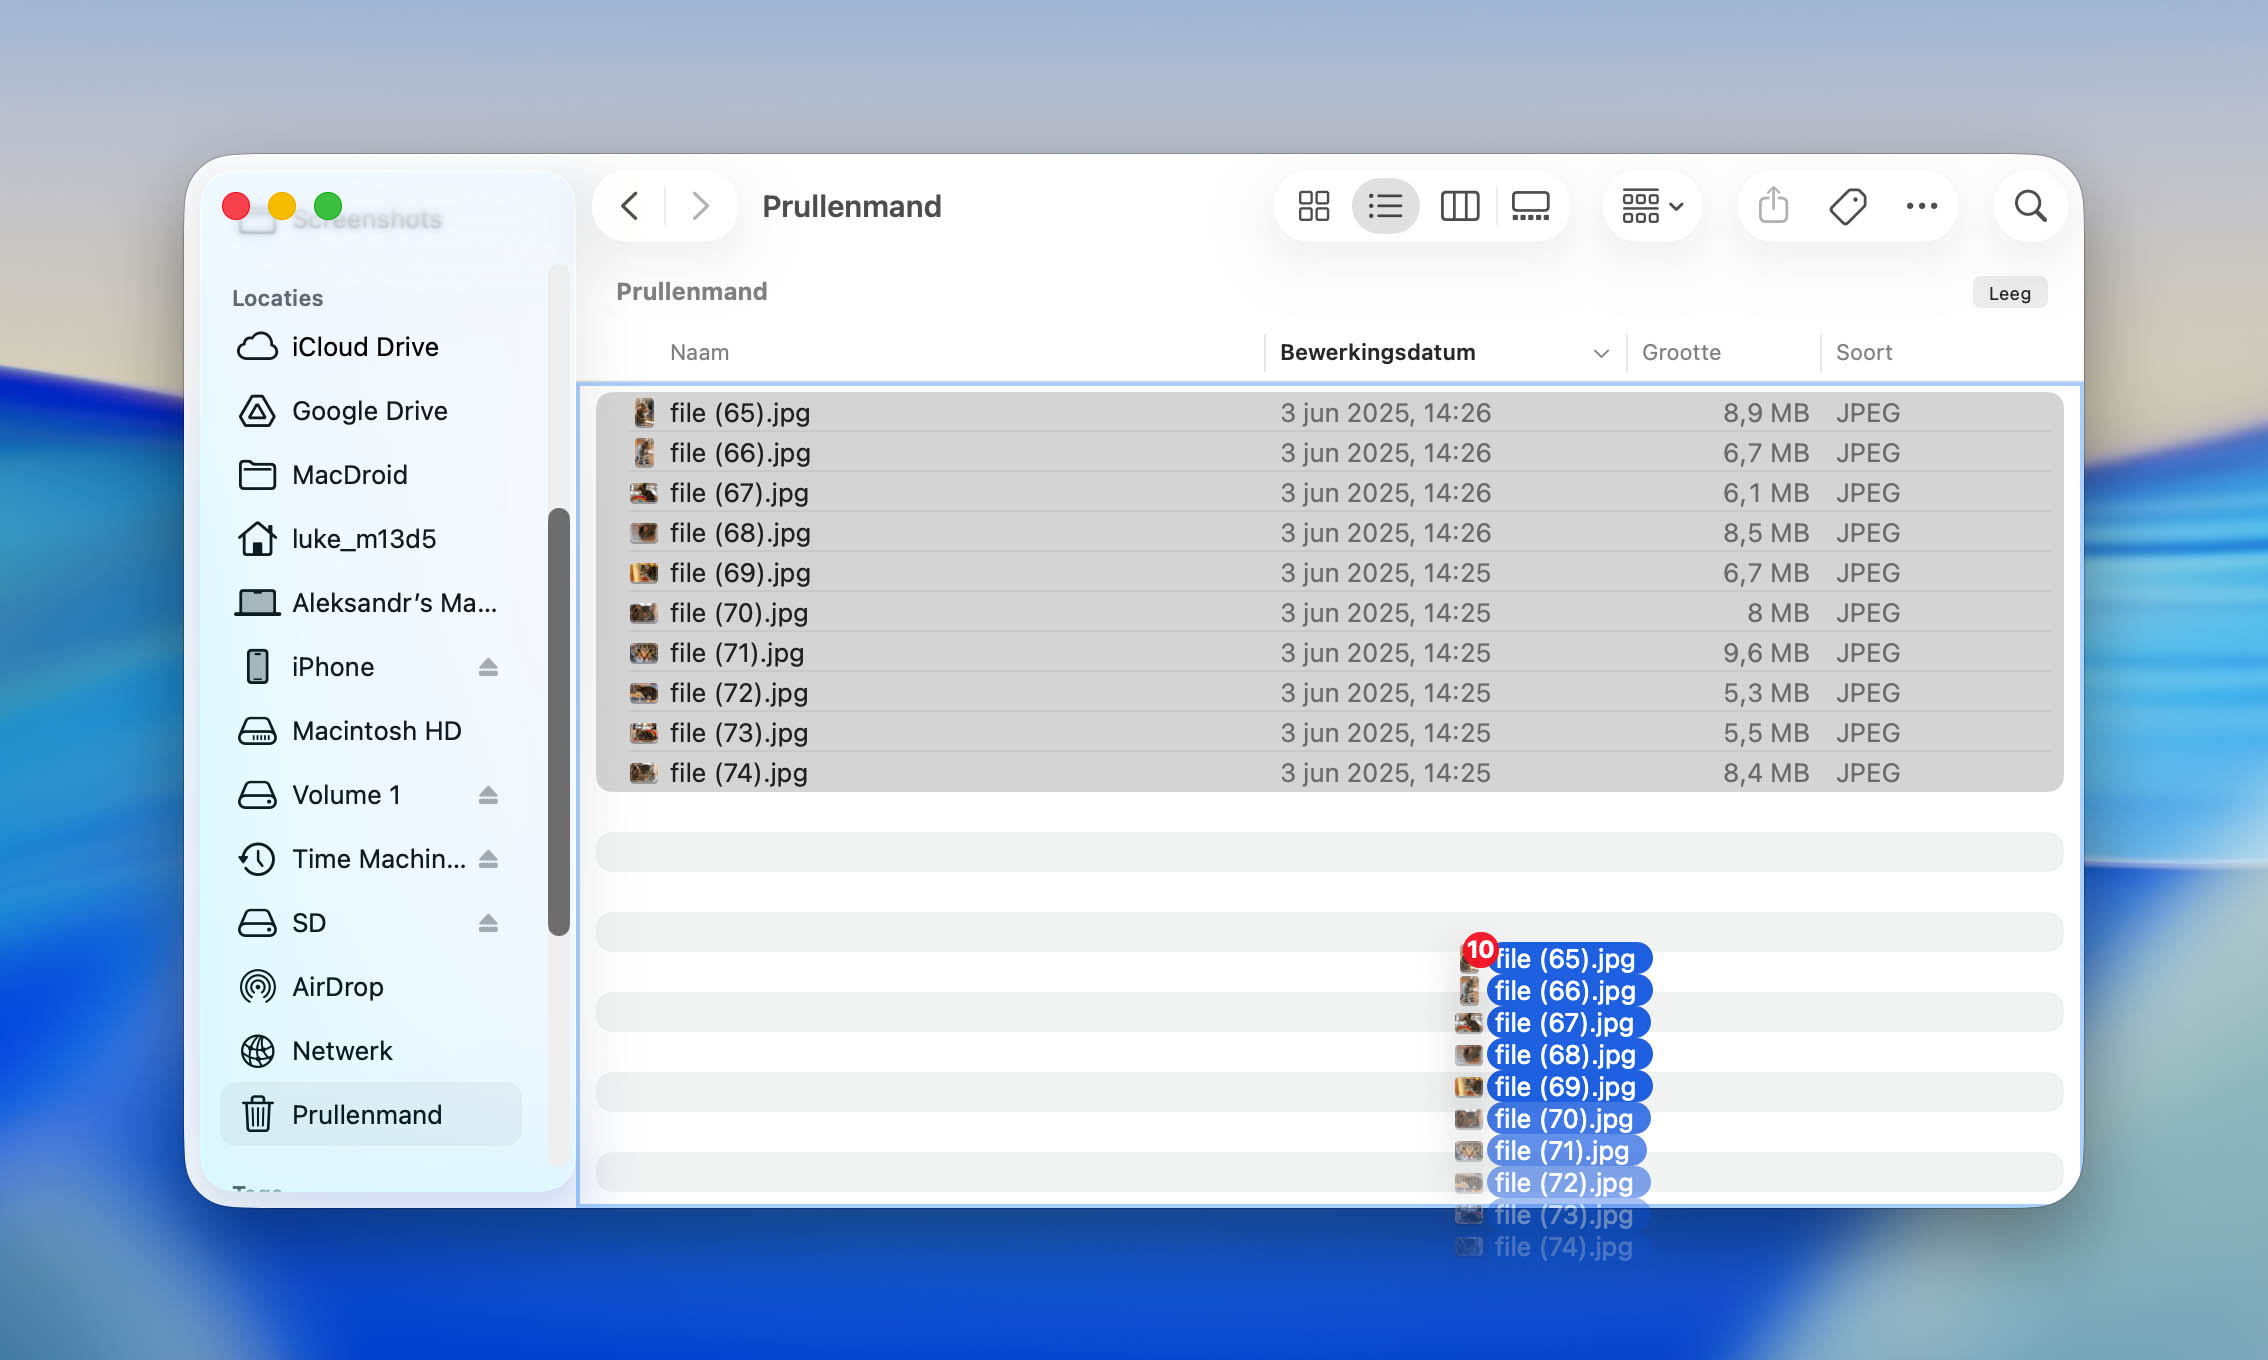Select the file (68).jpg row
Image resolution: width=2268 pixels, height=1360 pixels.
(x=1329, y=533)
